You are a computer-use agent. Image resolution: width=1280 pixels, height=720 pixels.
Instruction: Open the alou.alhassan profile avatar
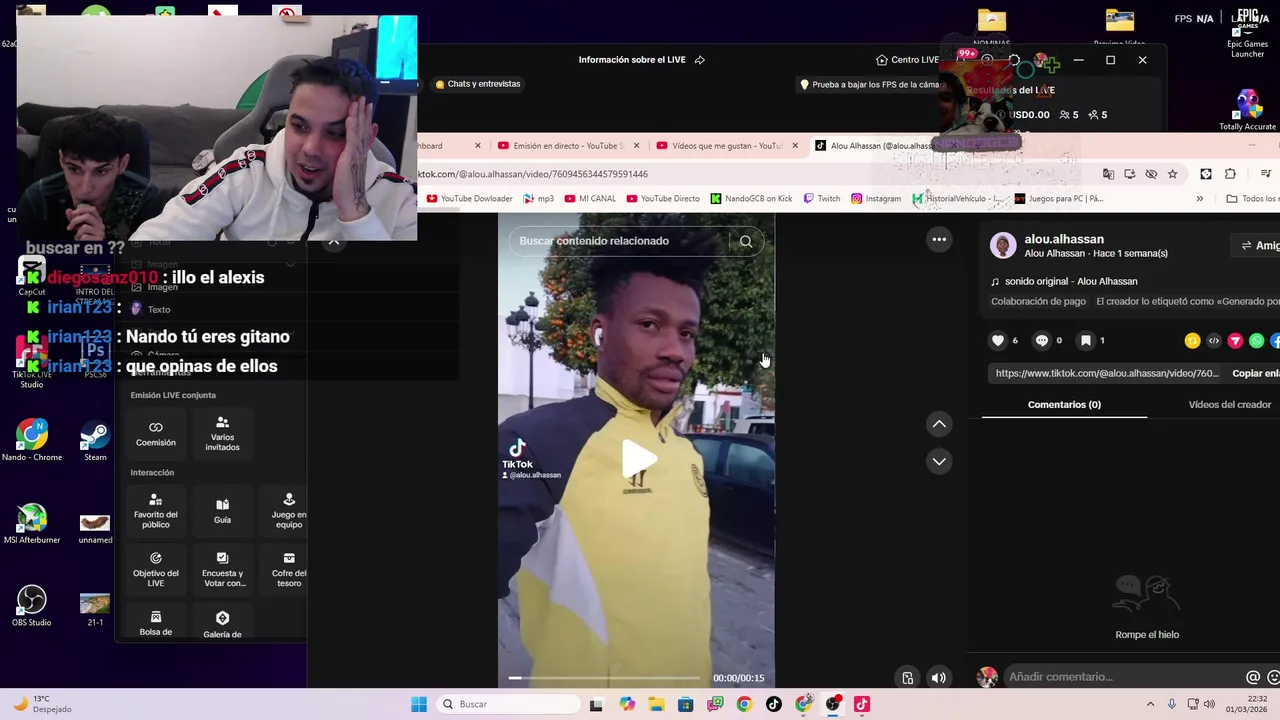[x=1003, y=245]
